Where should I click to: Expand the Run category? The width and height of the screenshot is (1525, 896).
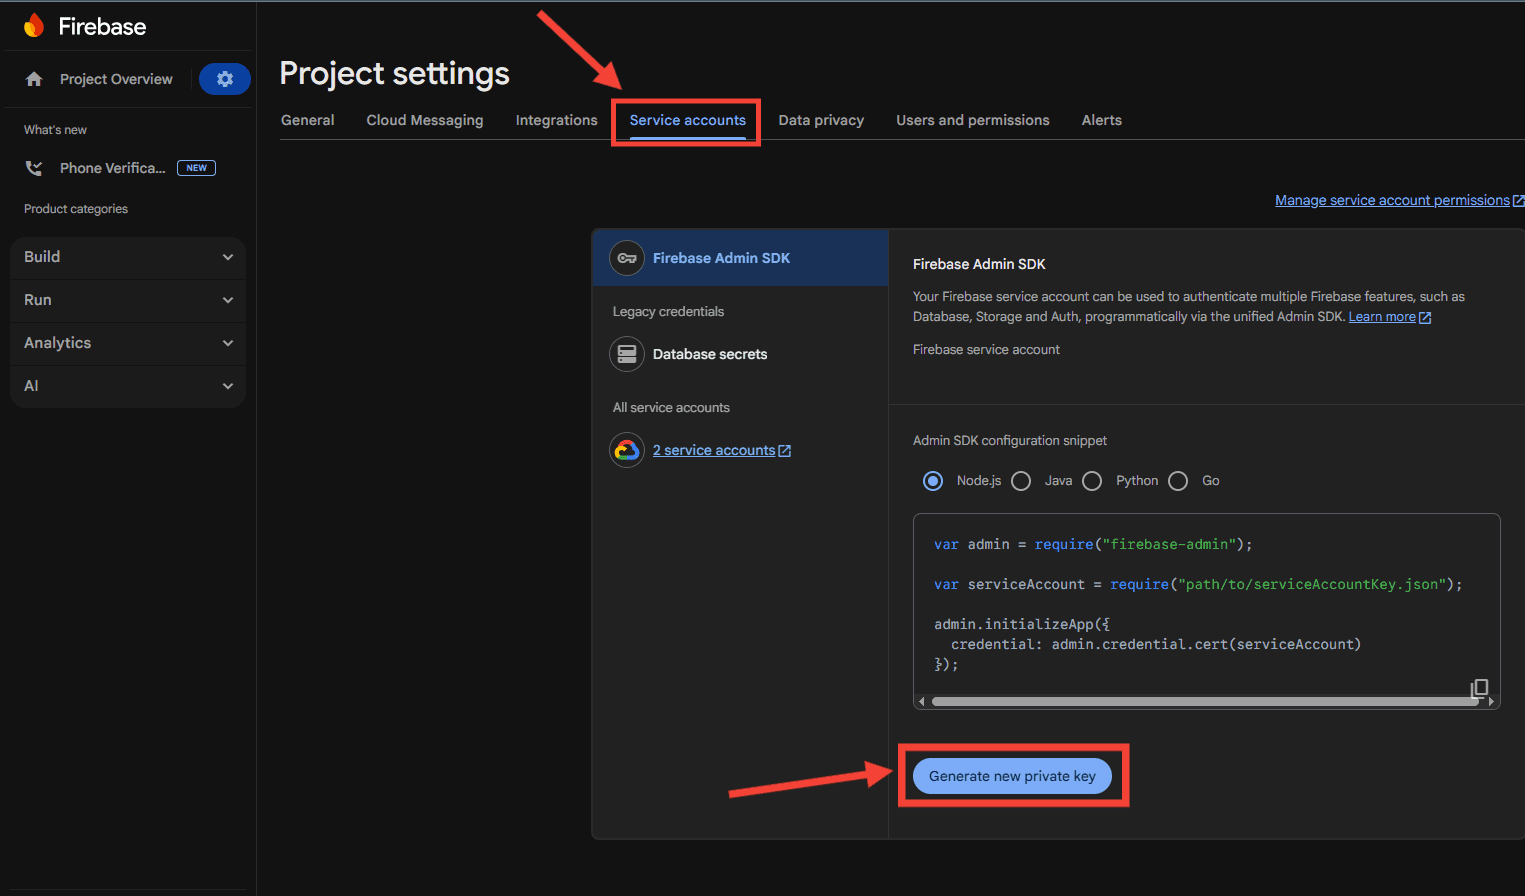pyautogui.click(x=128, y=300)
